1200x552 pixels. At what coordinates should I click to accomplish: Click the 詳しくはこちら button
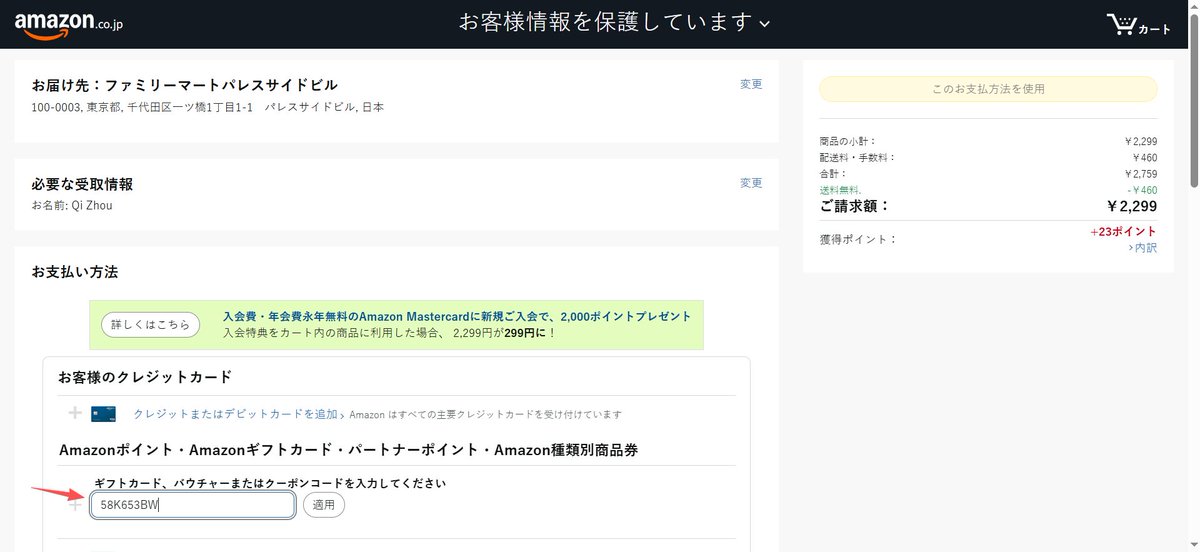point(150,325)
